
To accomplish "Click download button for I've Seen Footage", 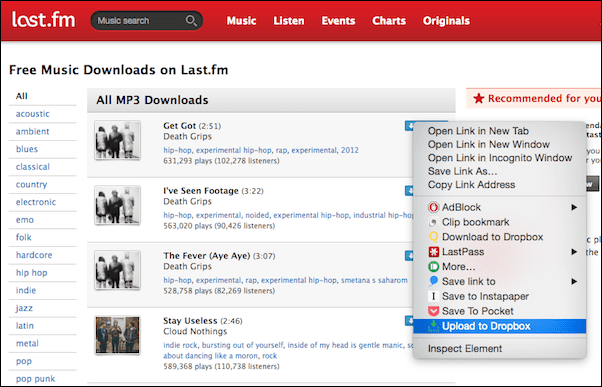I will pyautogui.click(x=409, y=191).
